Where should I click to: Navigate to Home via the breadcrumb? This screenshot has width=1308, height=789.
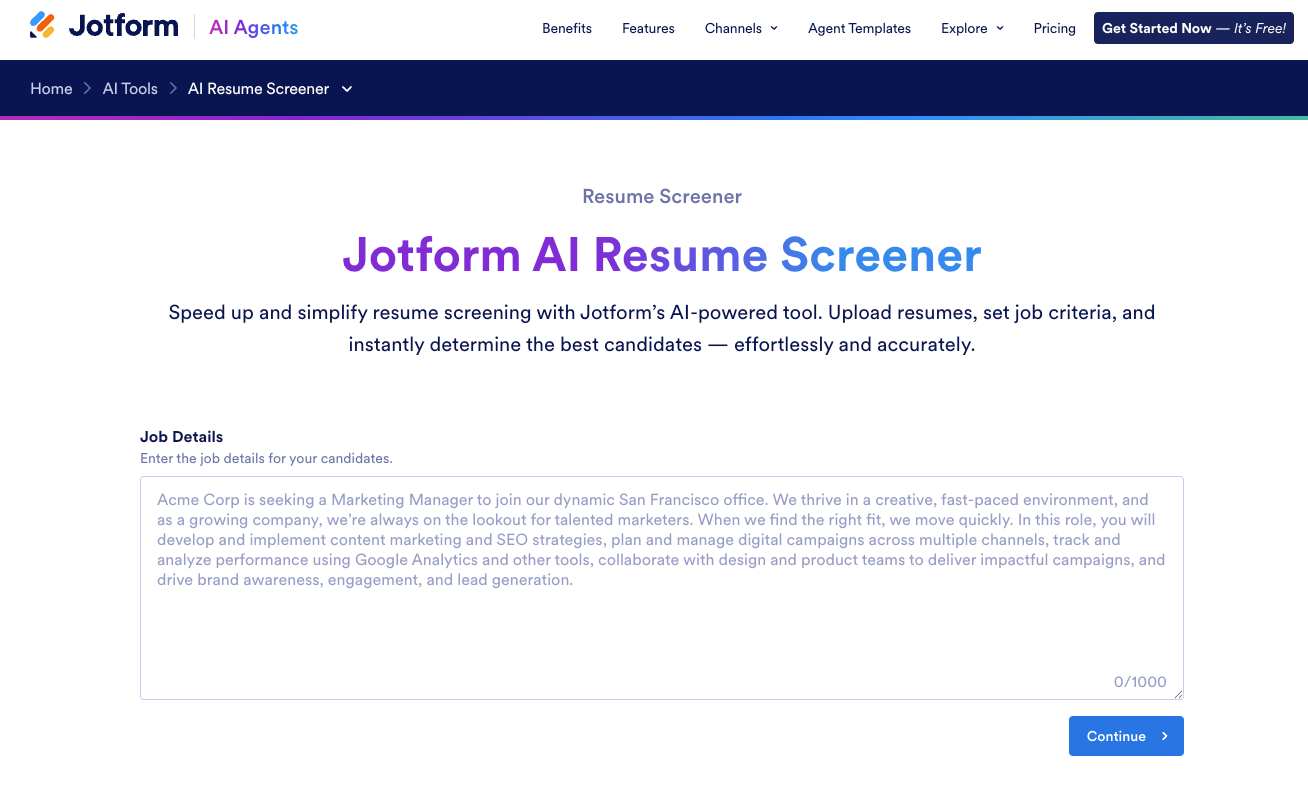[x=51, y=89]
